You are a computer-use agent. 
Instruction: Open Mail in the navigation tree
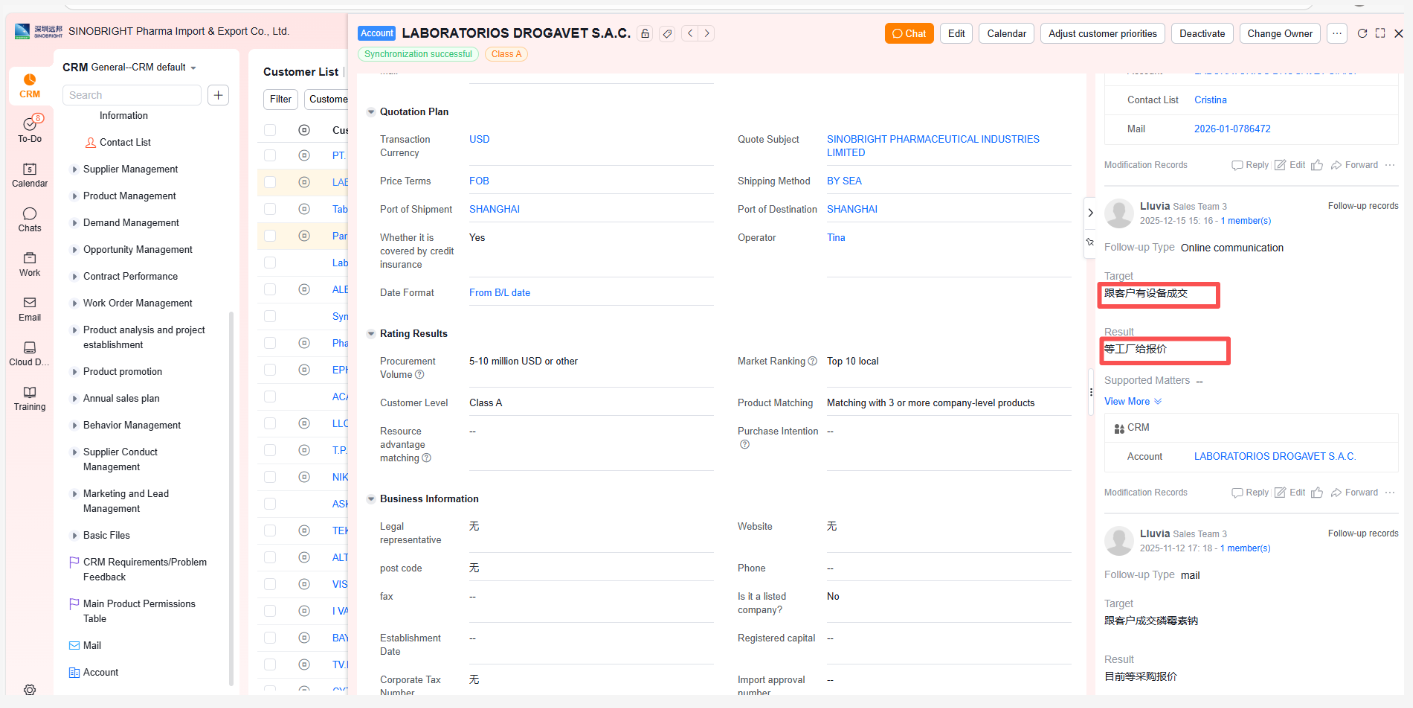(92, 645)
